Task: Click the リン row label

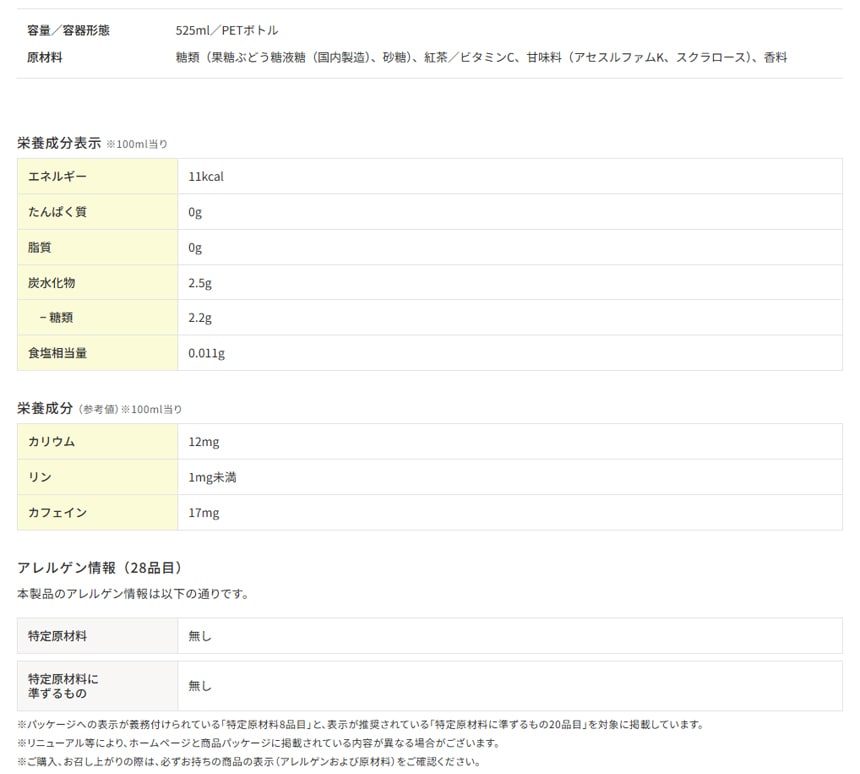Action: (x=39, y=477)
